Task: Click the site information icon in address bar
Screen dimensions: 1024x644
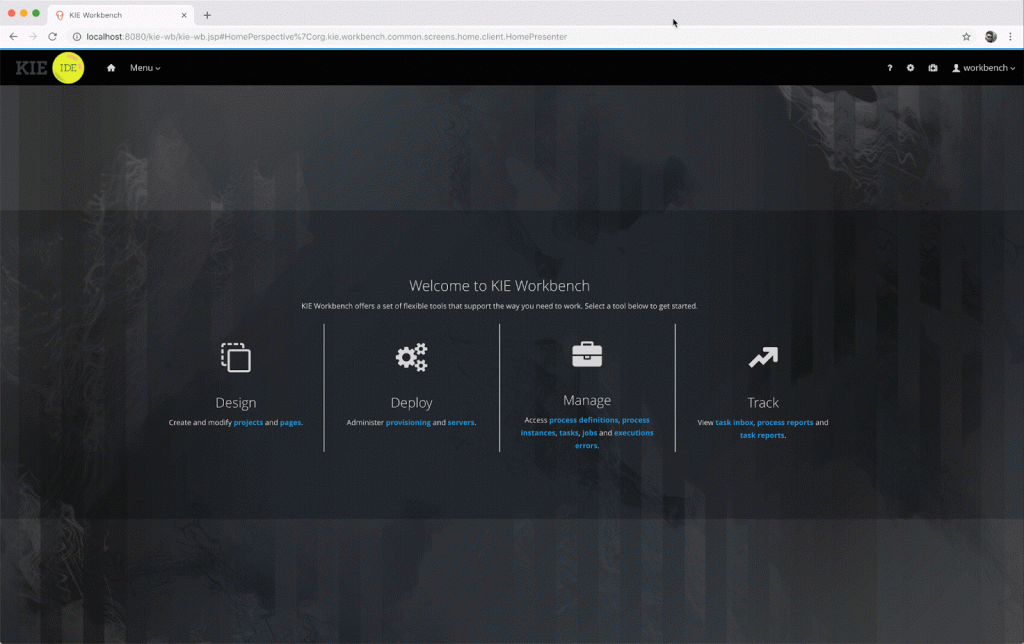Action: 76,37
